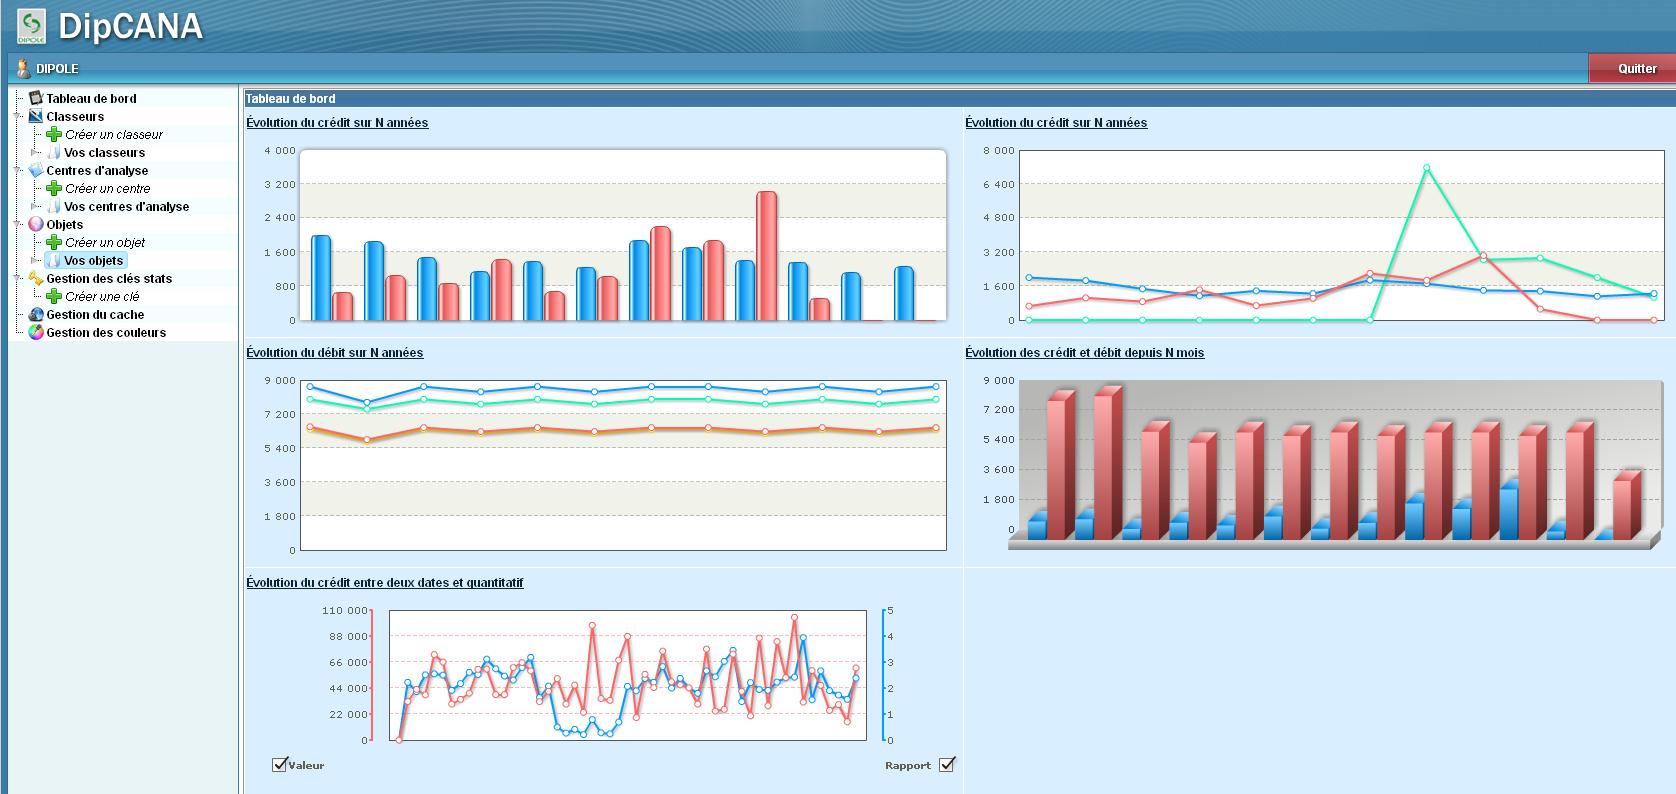Screen dimensions: 1676x794
Task: Click the document icon beside Vos classeurs
Action: click(x=54, y=152)
